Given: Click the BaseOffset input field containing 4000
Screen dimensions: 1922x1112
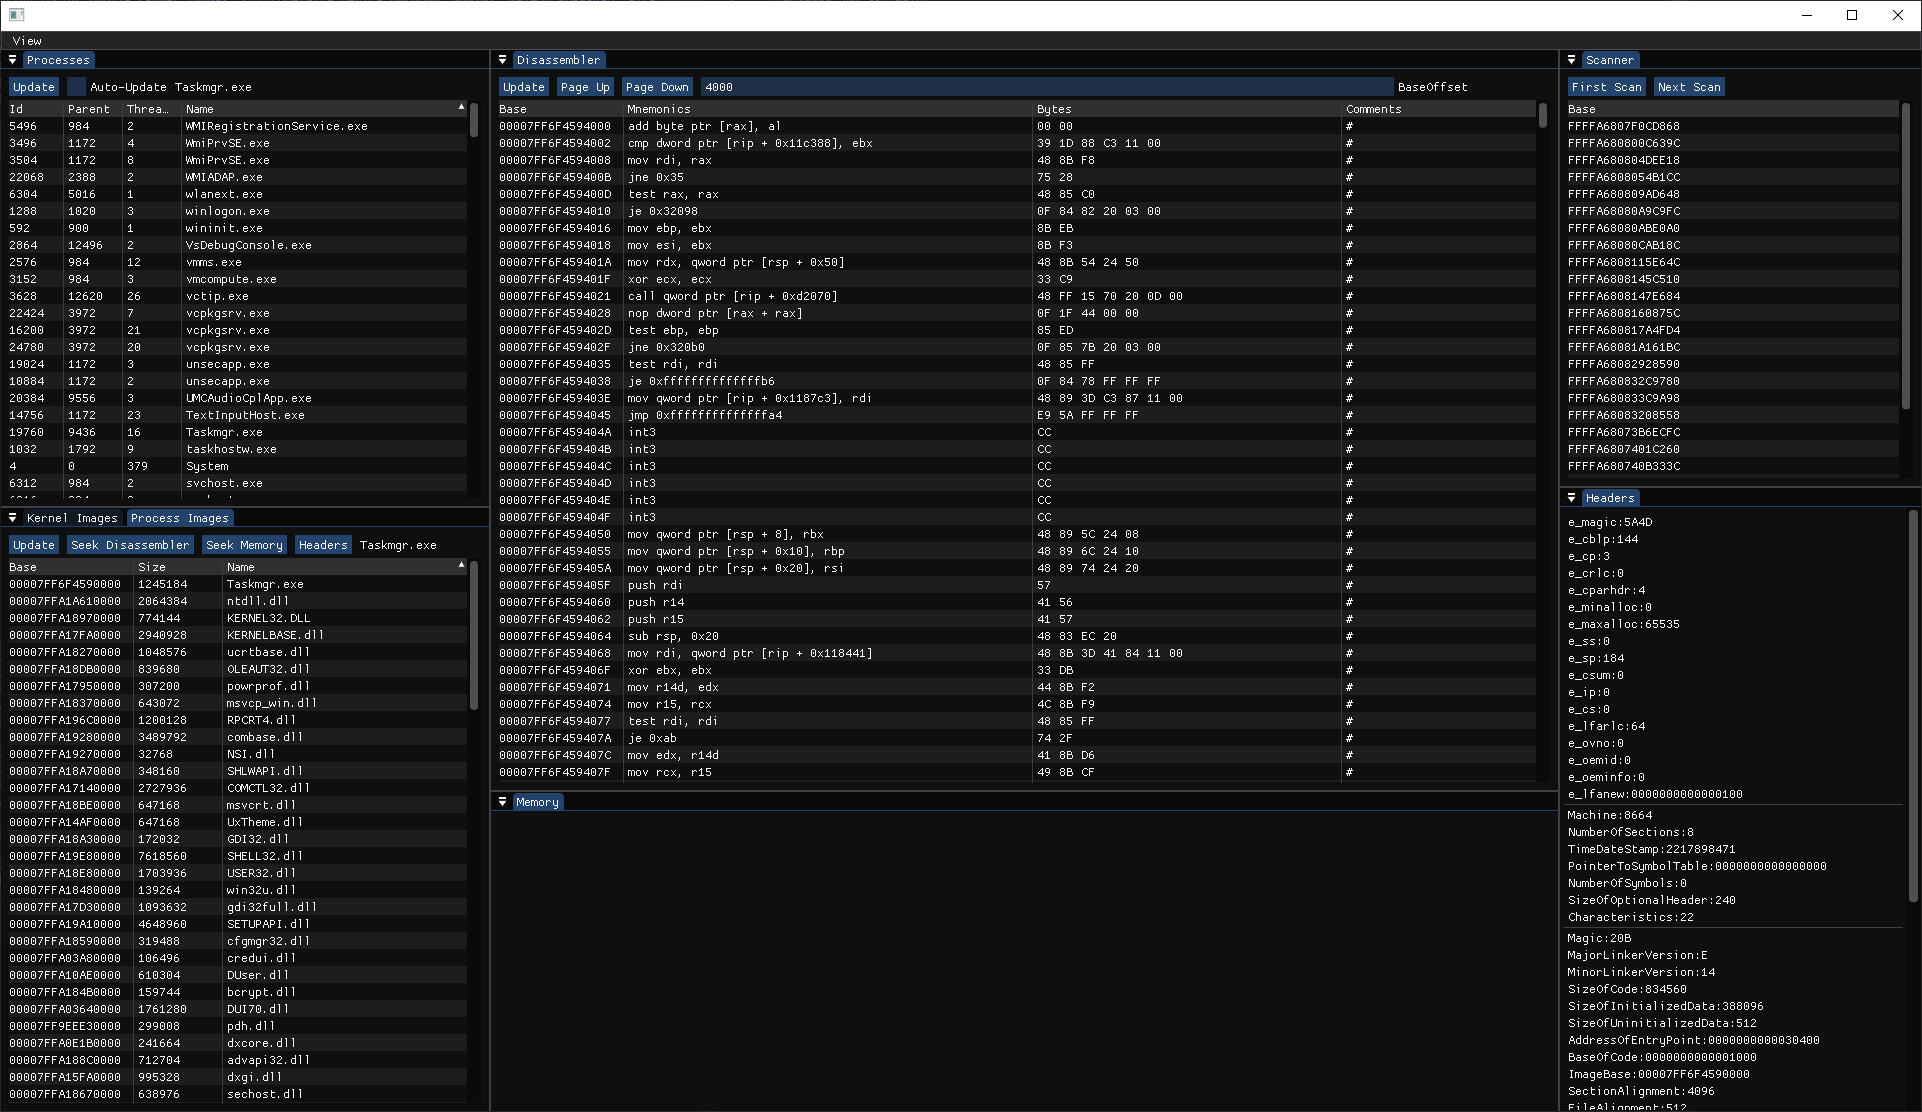Looking at the screenshot, I should (x=1045, y=87).
